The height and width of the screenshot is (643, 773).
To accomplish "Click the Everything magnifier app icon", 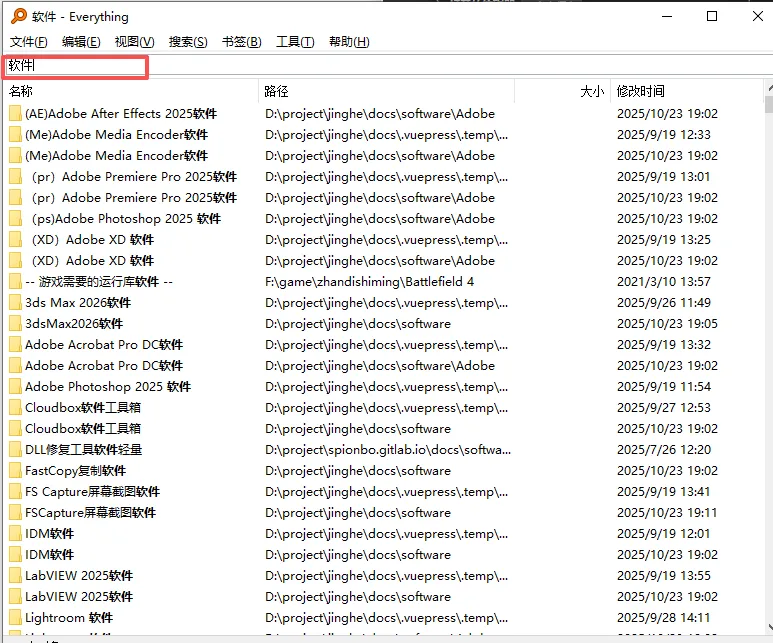I will click(18, 16).
